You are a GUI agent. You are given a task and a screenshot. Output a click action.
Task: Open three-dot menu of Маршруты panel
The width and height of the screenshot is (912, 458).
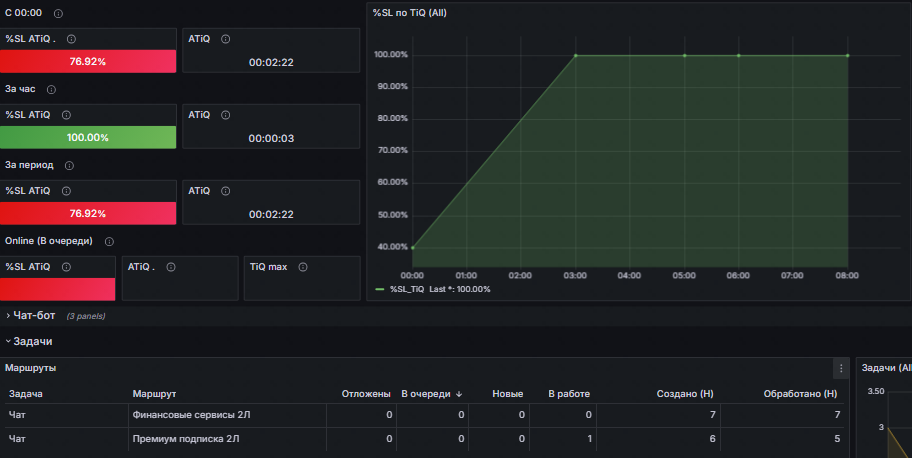tap(841, 368)
